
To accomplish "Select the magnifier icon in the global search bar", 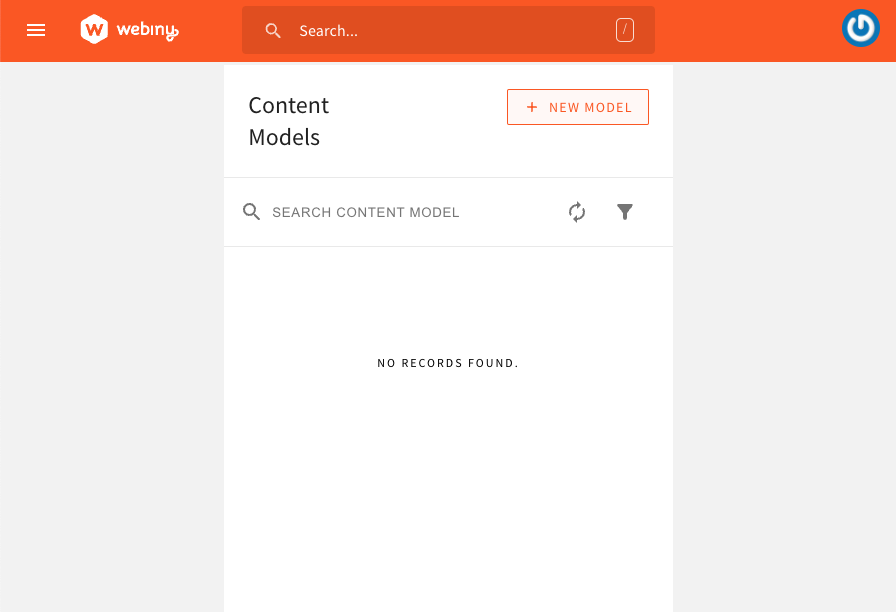I will tap(273, 30).
